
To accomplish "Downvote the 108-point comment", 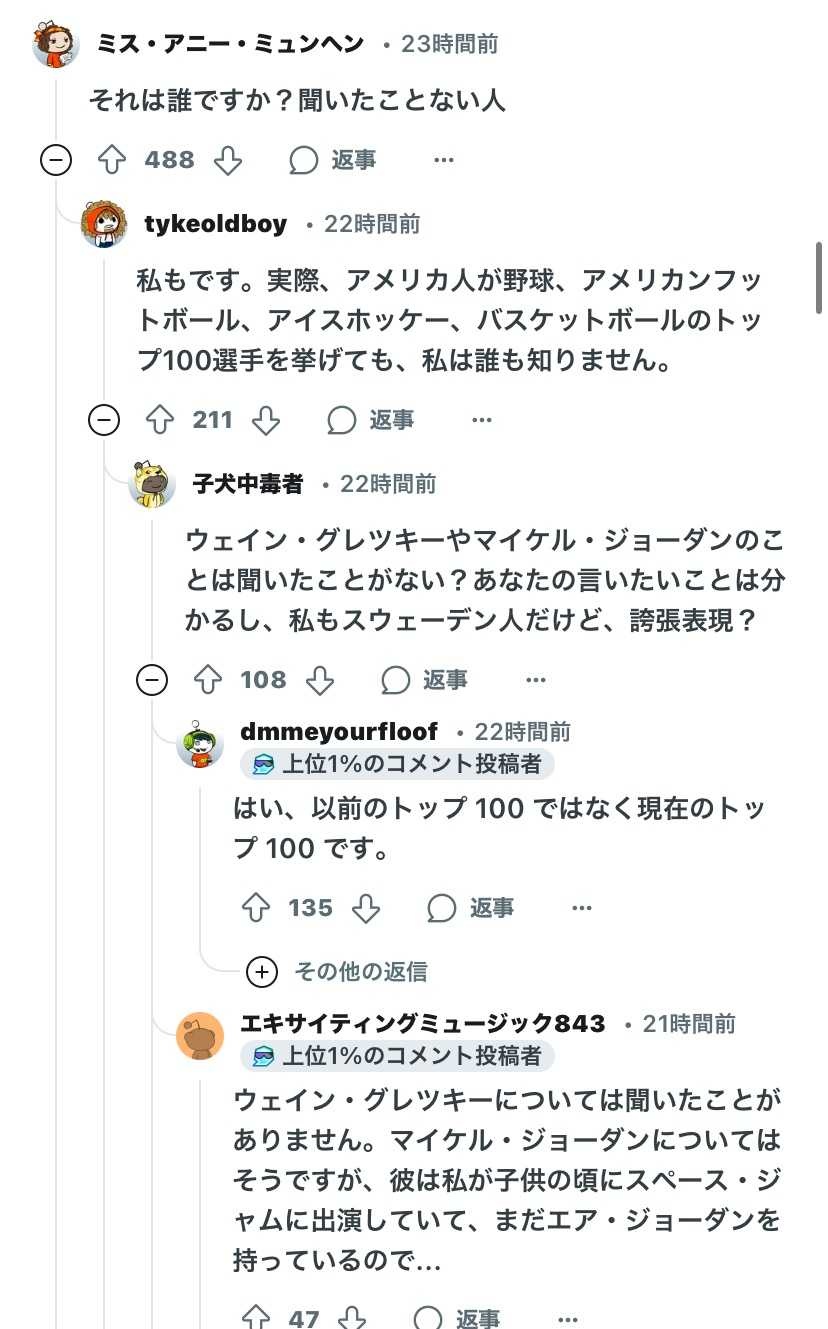I will 319,680.
